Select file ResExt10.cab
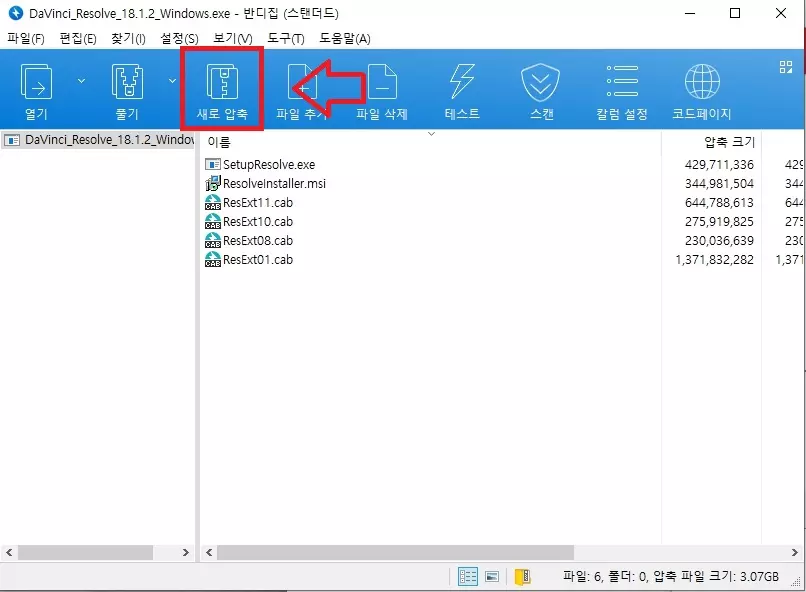Viewport: 806px width, 592px height. [x=258, y=221]
